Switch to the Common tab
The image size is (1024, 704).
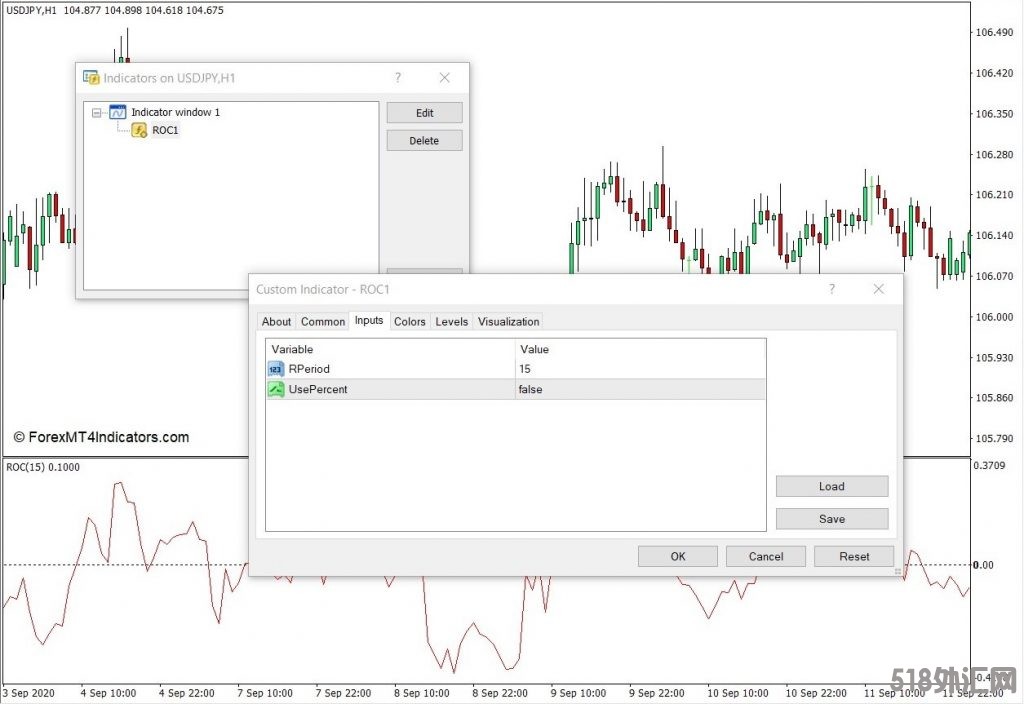(323, 321)
